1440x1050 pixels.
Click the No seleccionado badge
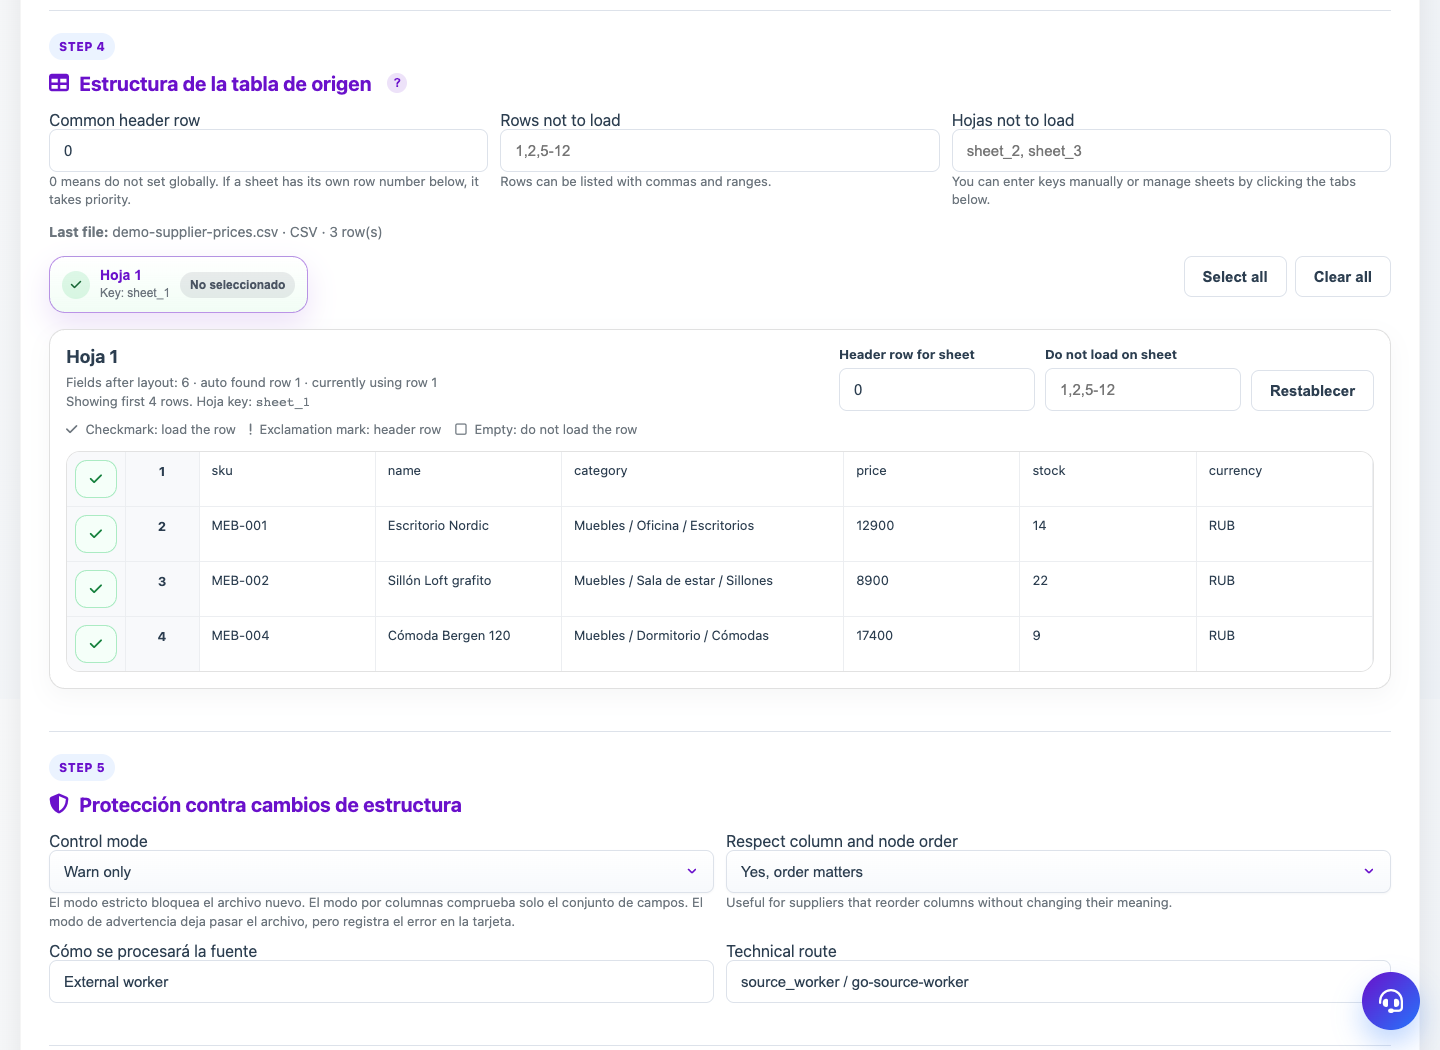pos(237,285)
